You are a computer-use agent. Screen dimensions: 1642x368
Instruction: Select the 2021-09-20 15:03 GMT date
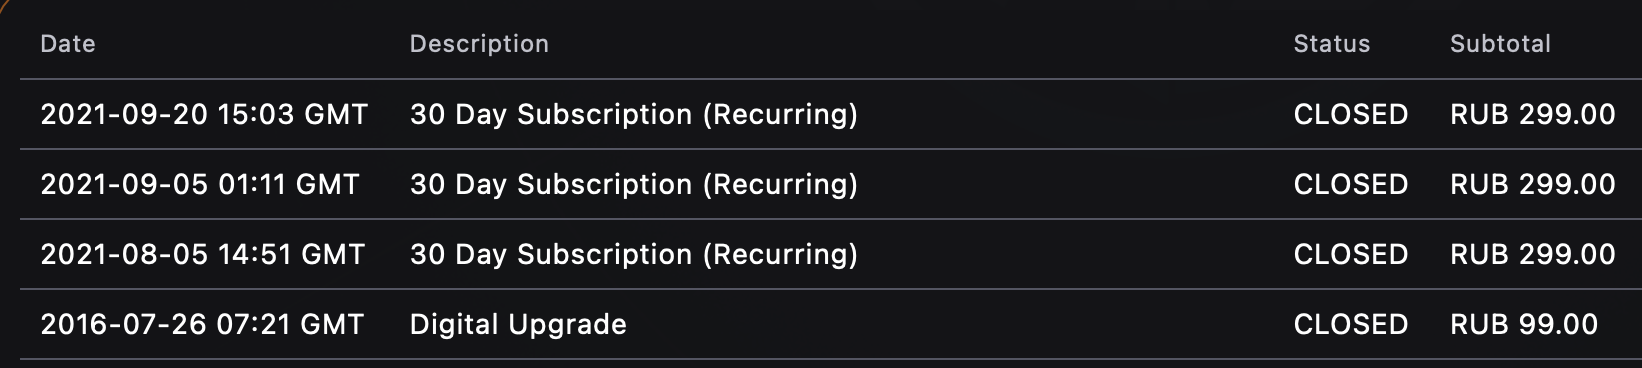204,114
